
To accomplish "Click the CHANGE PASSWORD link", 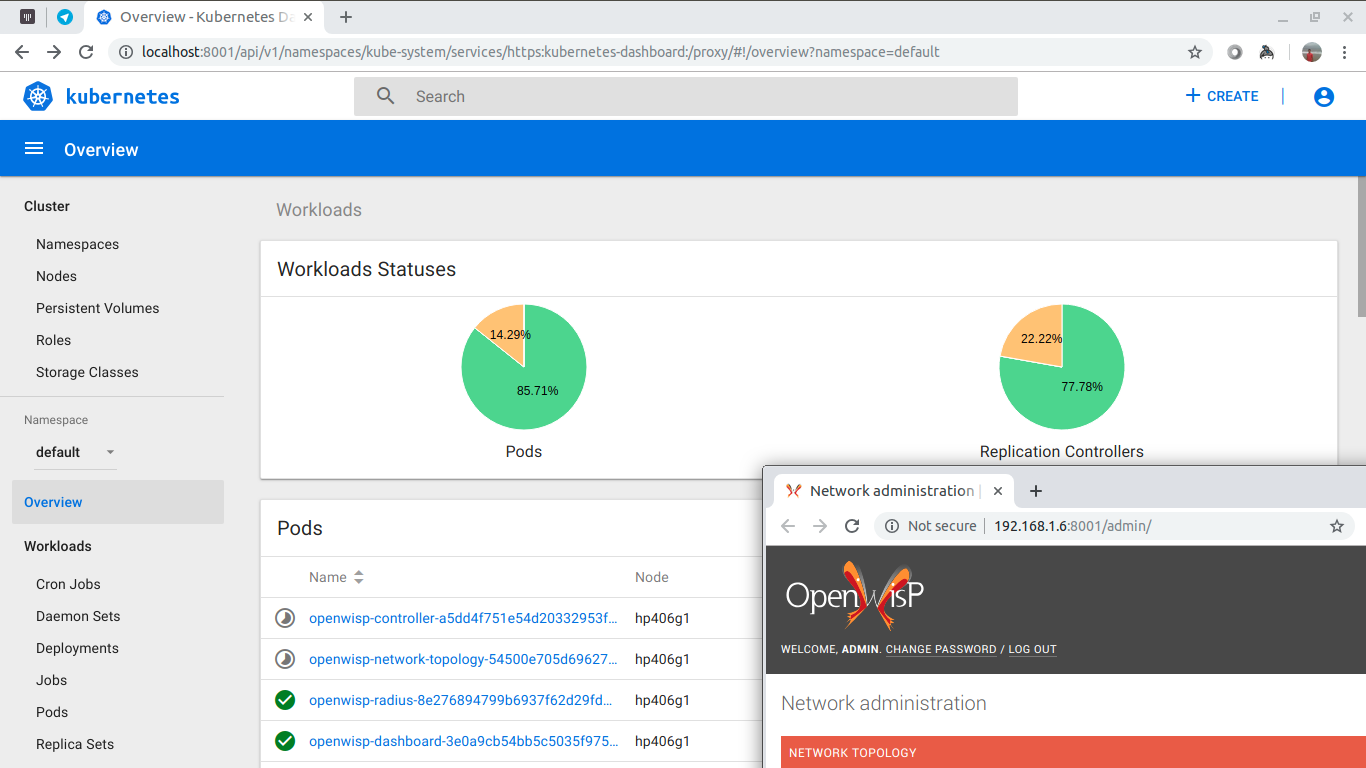I will (x=940, y=649).
